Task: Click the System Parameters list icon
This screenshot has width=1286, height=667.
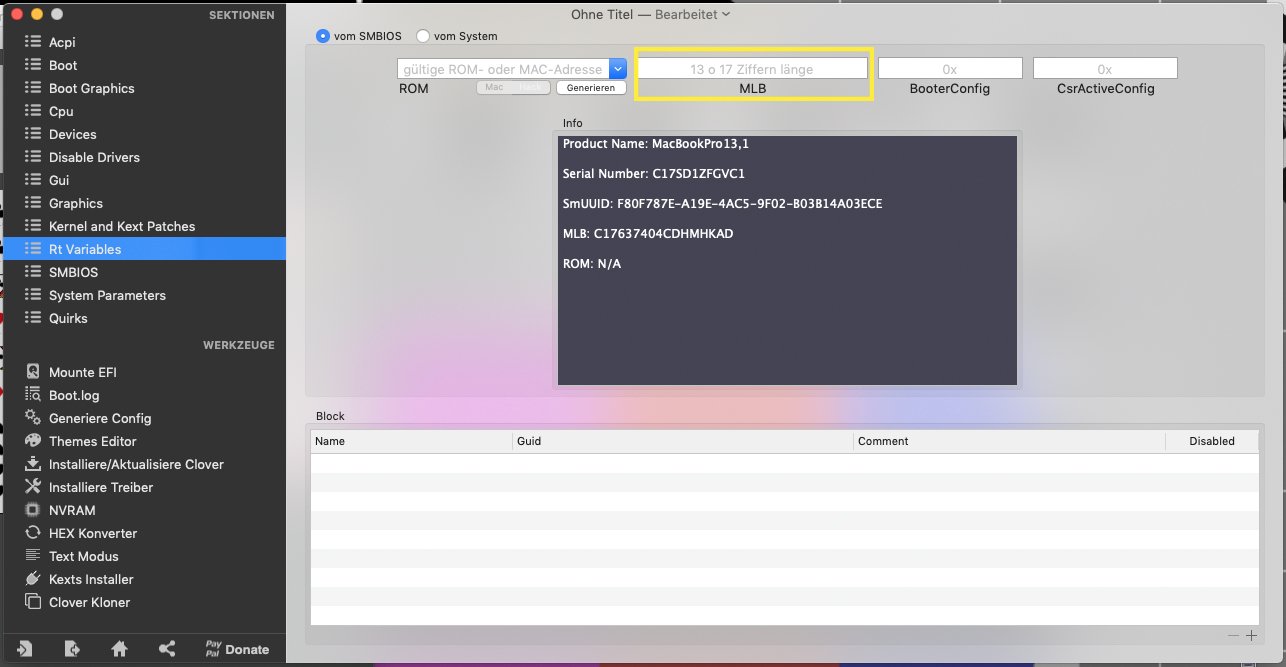Action: tap(32, 295)
